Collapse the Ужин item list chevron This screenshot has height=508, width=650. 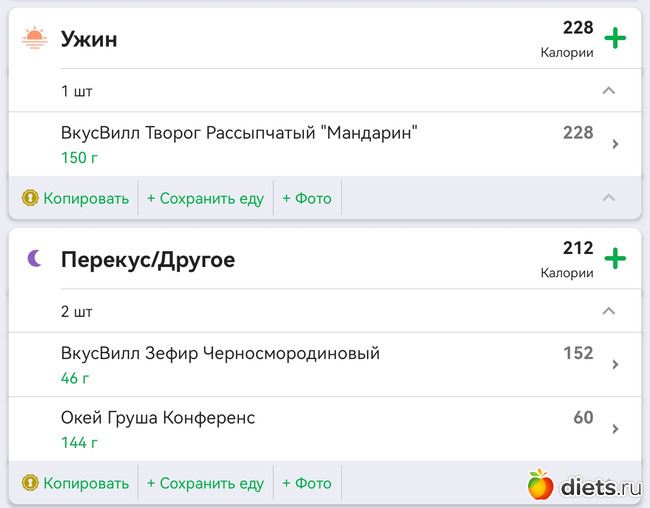tap(609, 91)
